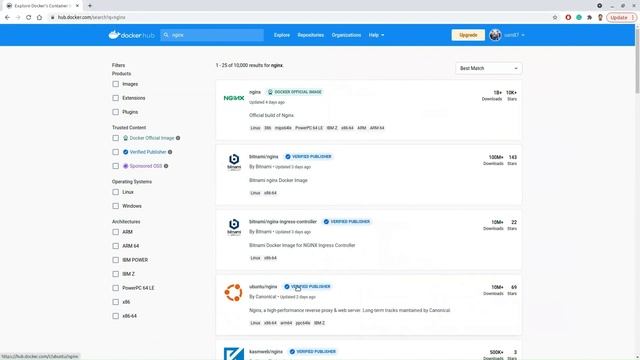This screenshot has height=360, width=640.
Task: Enable Verified Publisher filter checkbox
Action: pos(116,152)
